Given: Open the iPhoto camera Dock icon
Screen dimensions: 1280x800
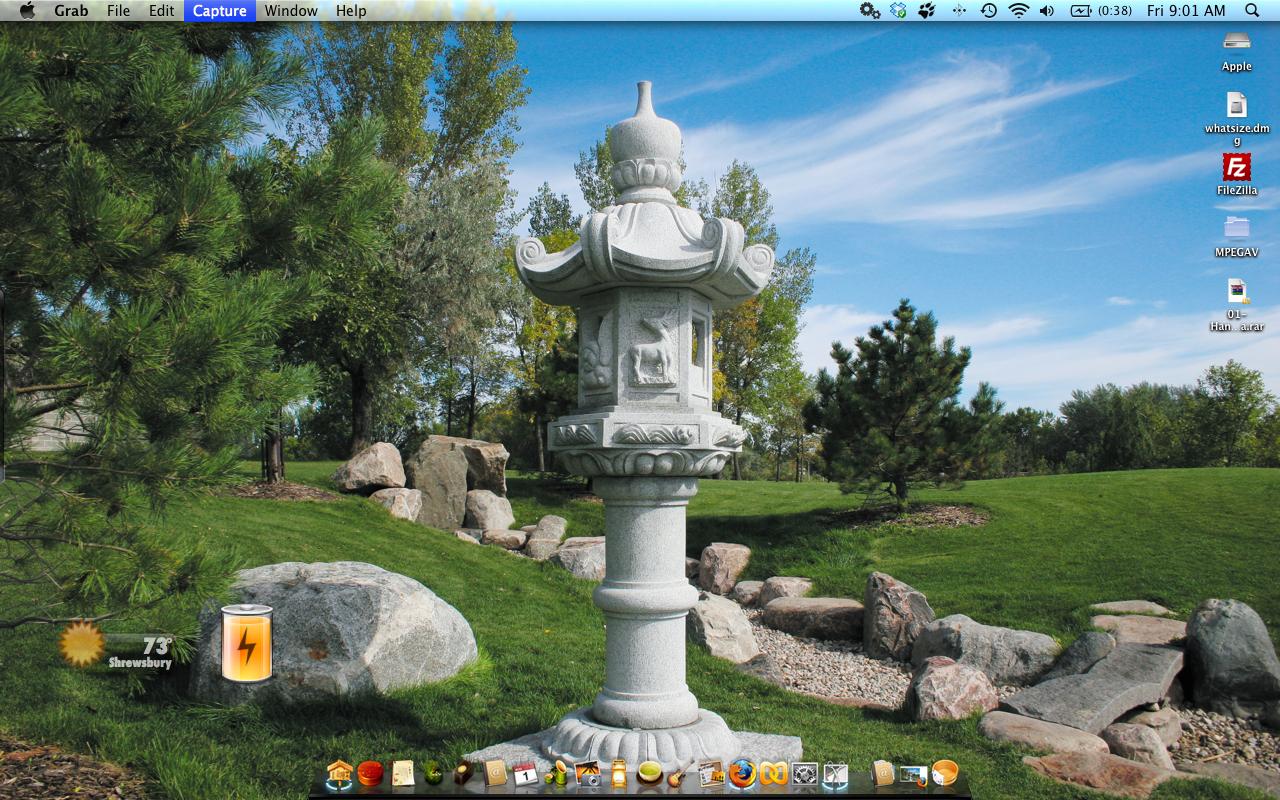Looking at the screenshot, I should pyautogui.click(x=587, y=773).
